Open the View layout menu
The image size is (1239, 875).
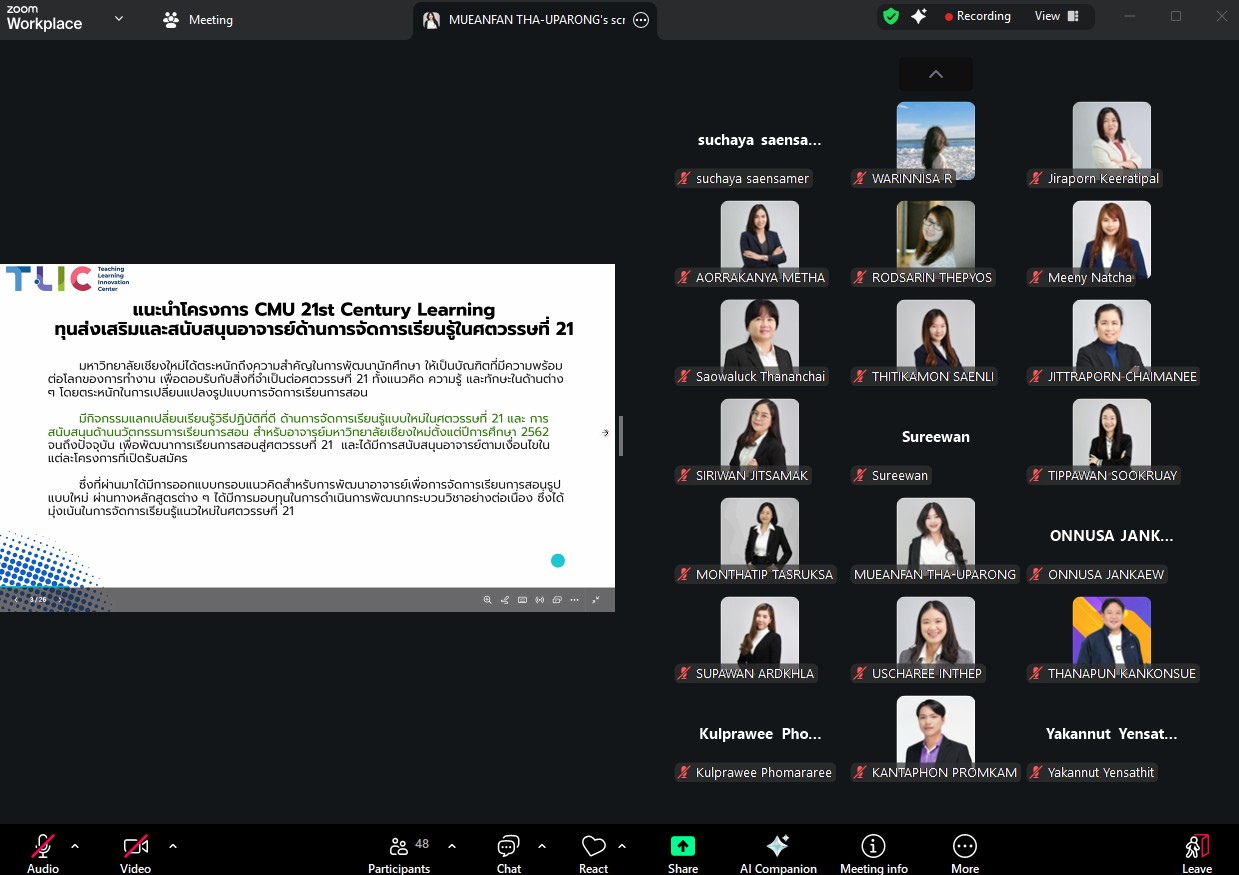(1057, 17)
